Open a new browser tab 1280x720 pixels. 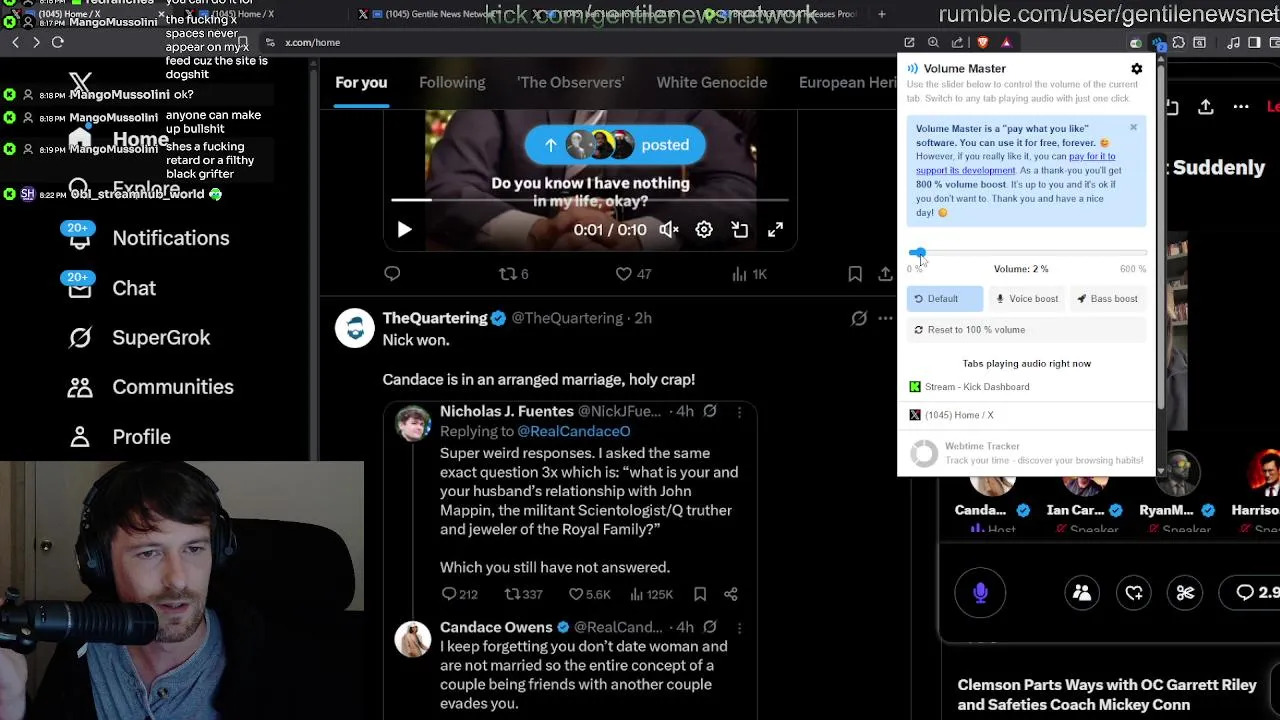[881, 14]
